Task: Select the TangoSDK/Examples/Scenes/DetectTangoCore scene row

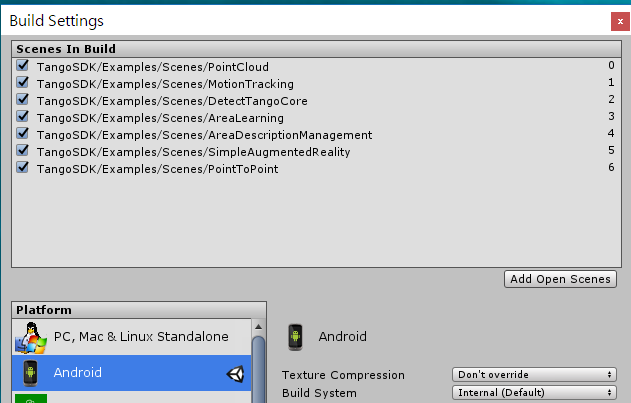Action: coord(316,101)
